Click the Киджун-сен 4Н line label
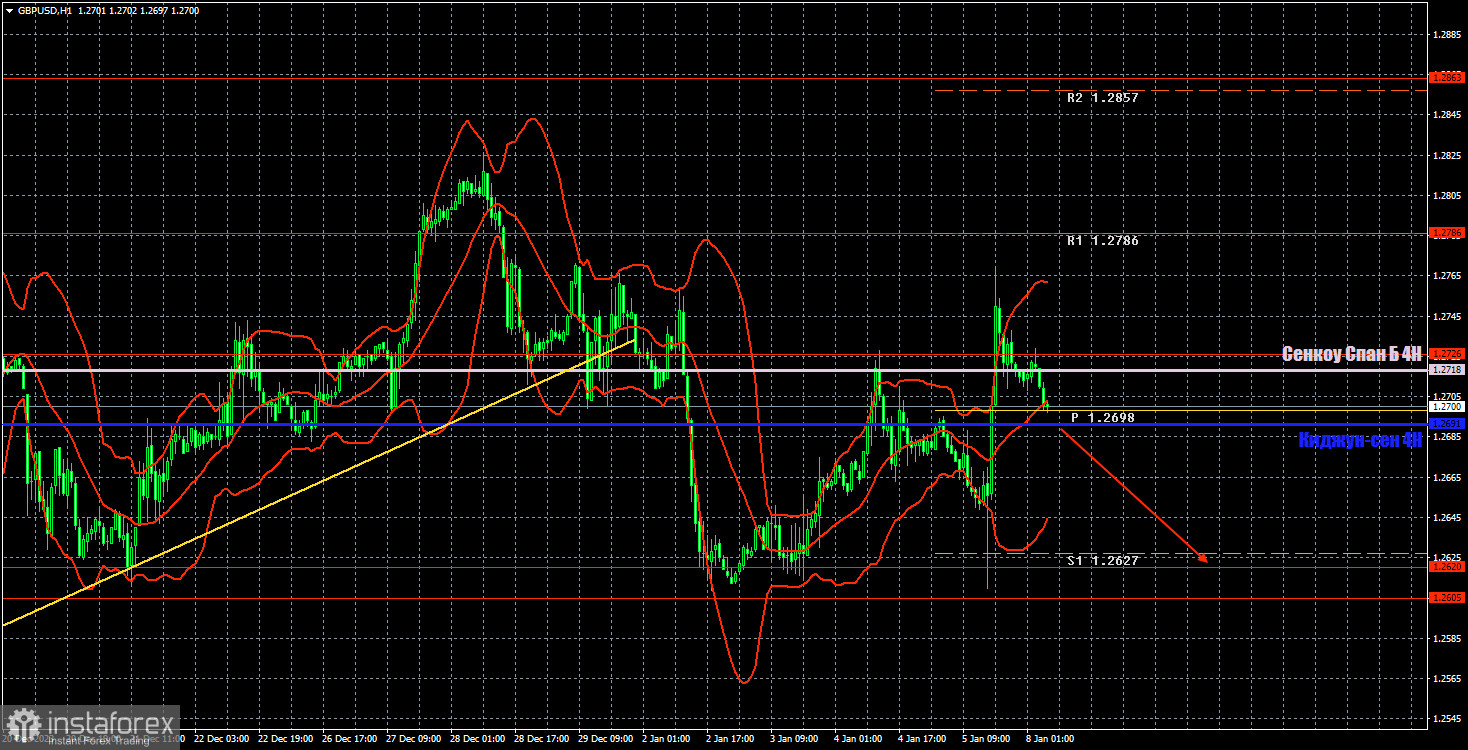This screenshot has height=750, width=1468. (x=1360, y=440)
